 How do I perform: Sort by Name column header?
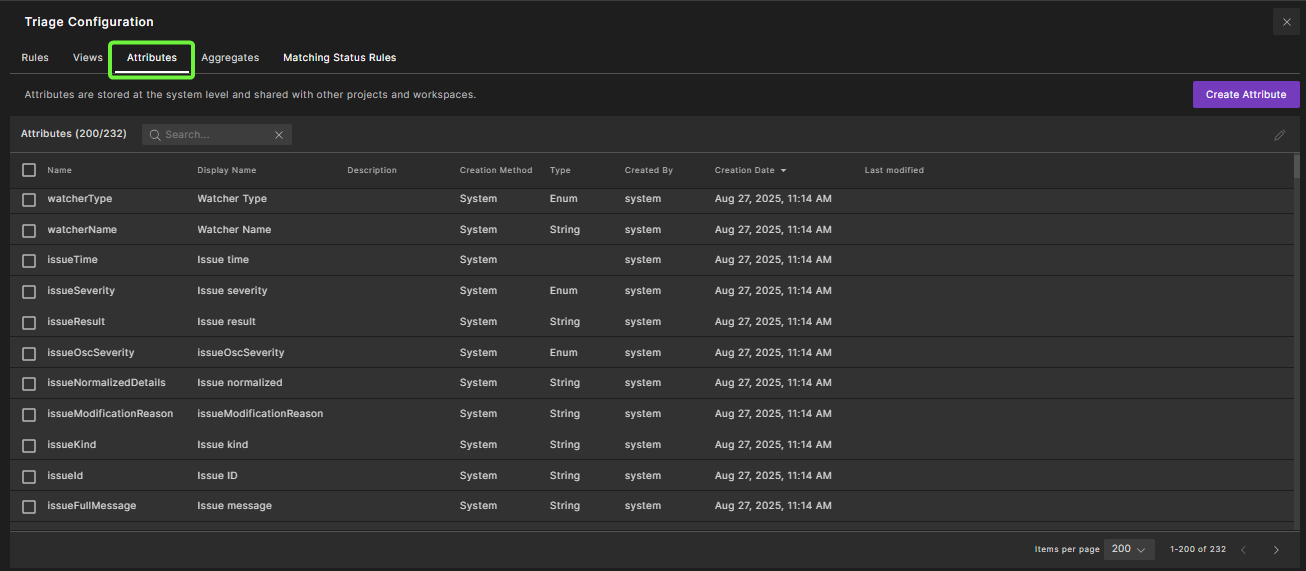[59, 171]
